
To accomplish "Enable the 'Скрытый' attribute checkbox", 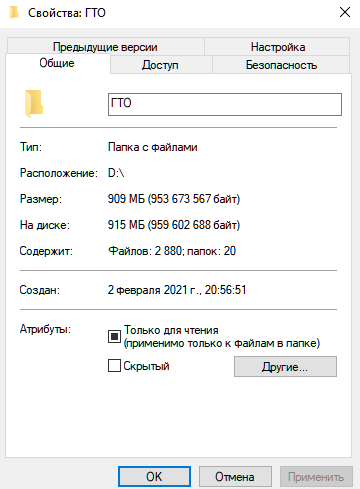I will tap(114, 365).
